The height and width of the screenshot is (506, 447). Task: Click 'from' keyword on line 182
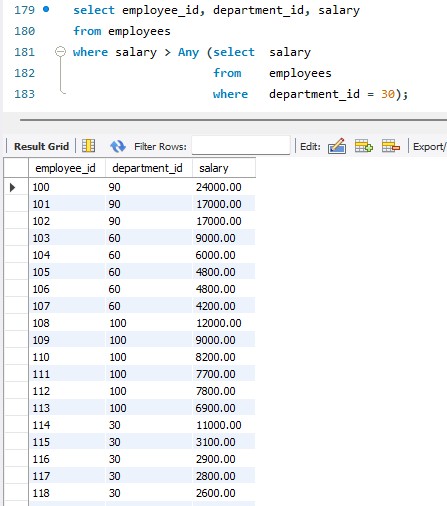pos(227,73)
